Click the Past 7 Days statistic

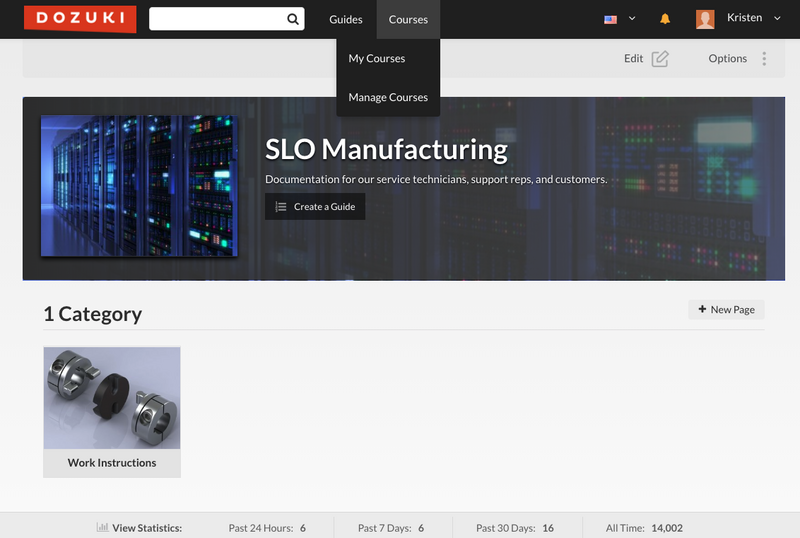pyautogui.click(x=391, y=528)
